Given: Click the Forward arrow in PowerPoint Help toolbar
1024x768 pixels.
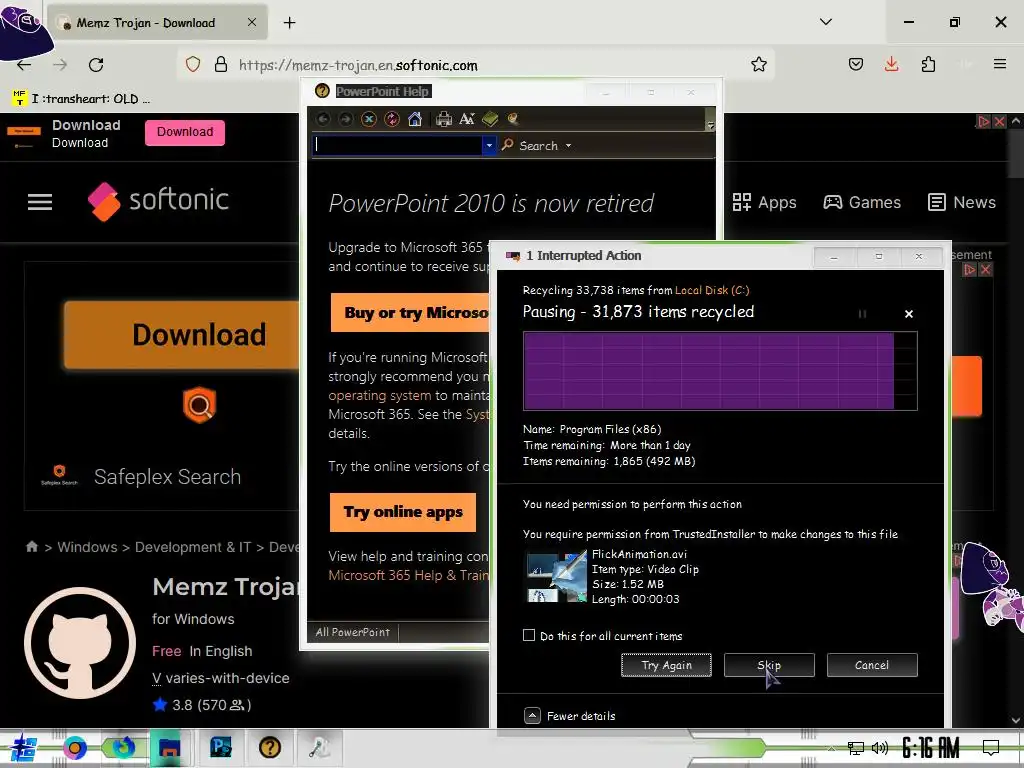Looking at the screenshot, I should [346, 119].
